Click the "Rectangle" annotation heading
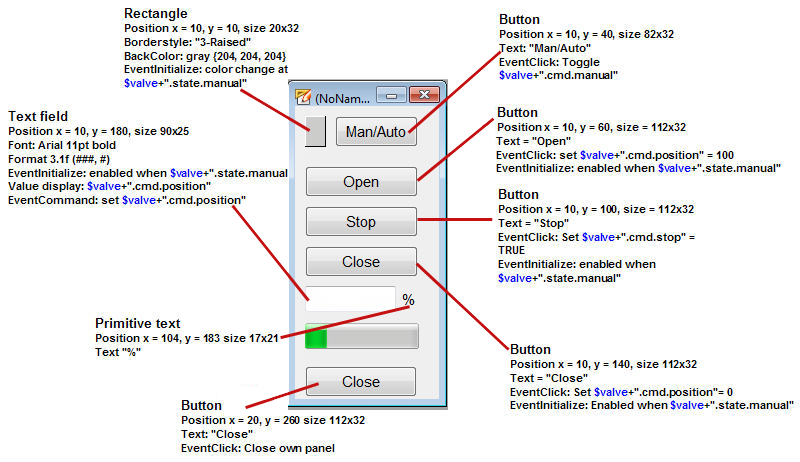The image size is (800, 462). point(156,13)
